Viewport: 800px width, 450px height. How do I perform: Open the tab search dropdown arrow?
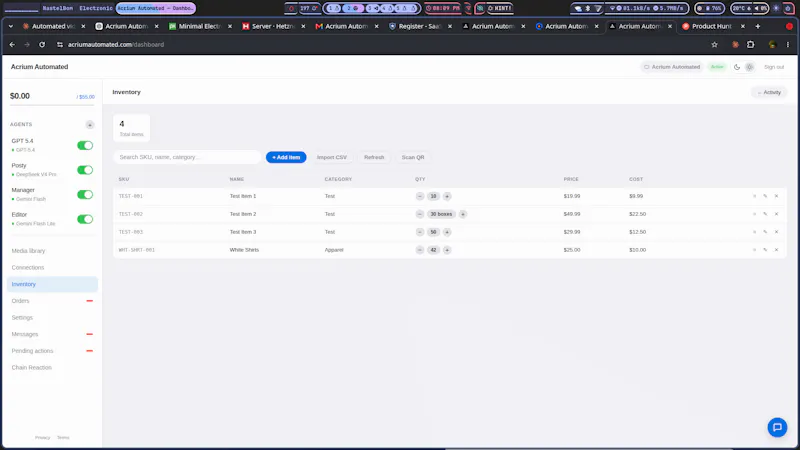click(11, 26)
